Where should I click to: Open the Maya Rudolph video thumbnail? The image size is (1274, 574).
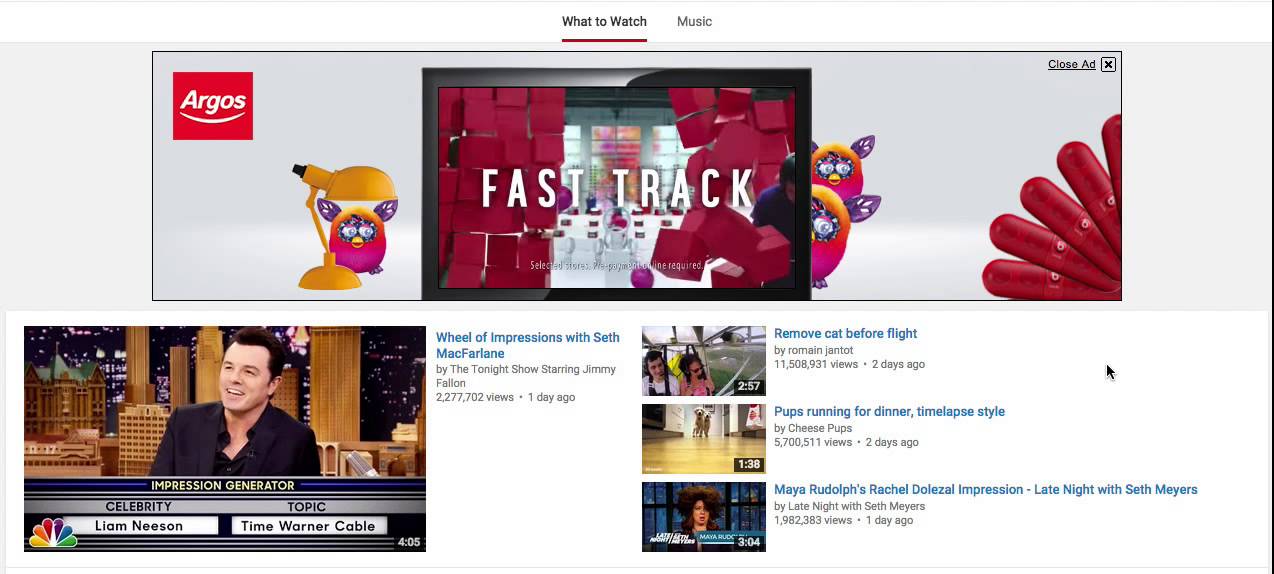pyautogui.click(x=704, y=517)
